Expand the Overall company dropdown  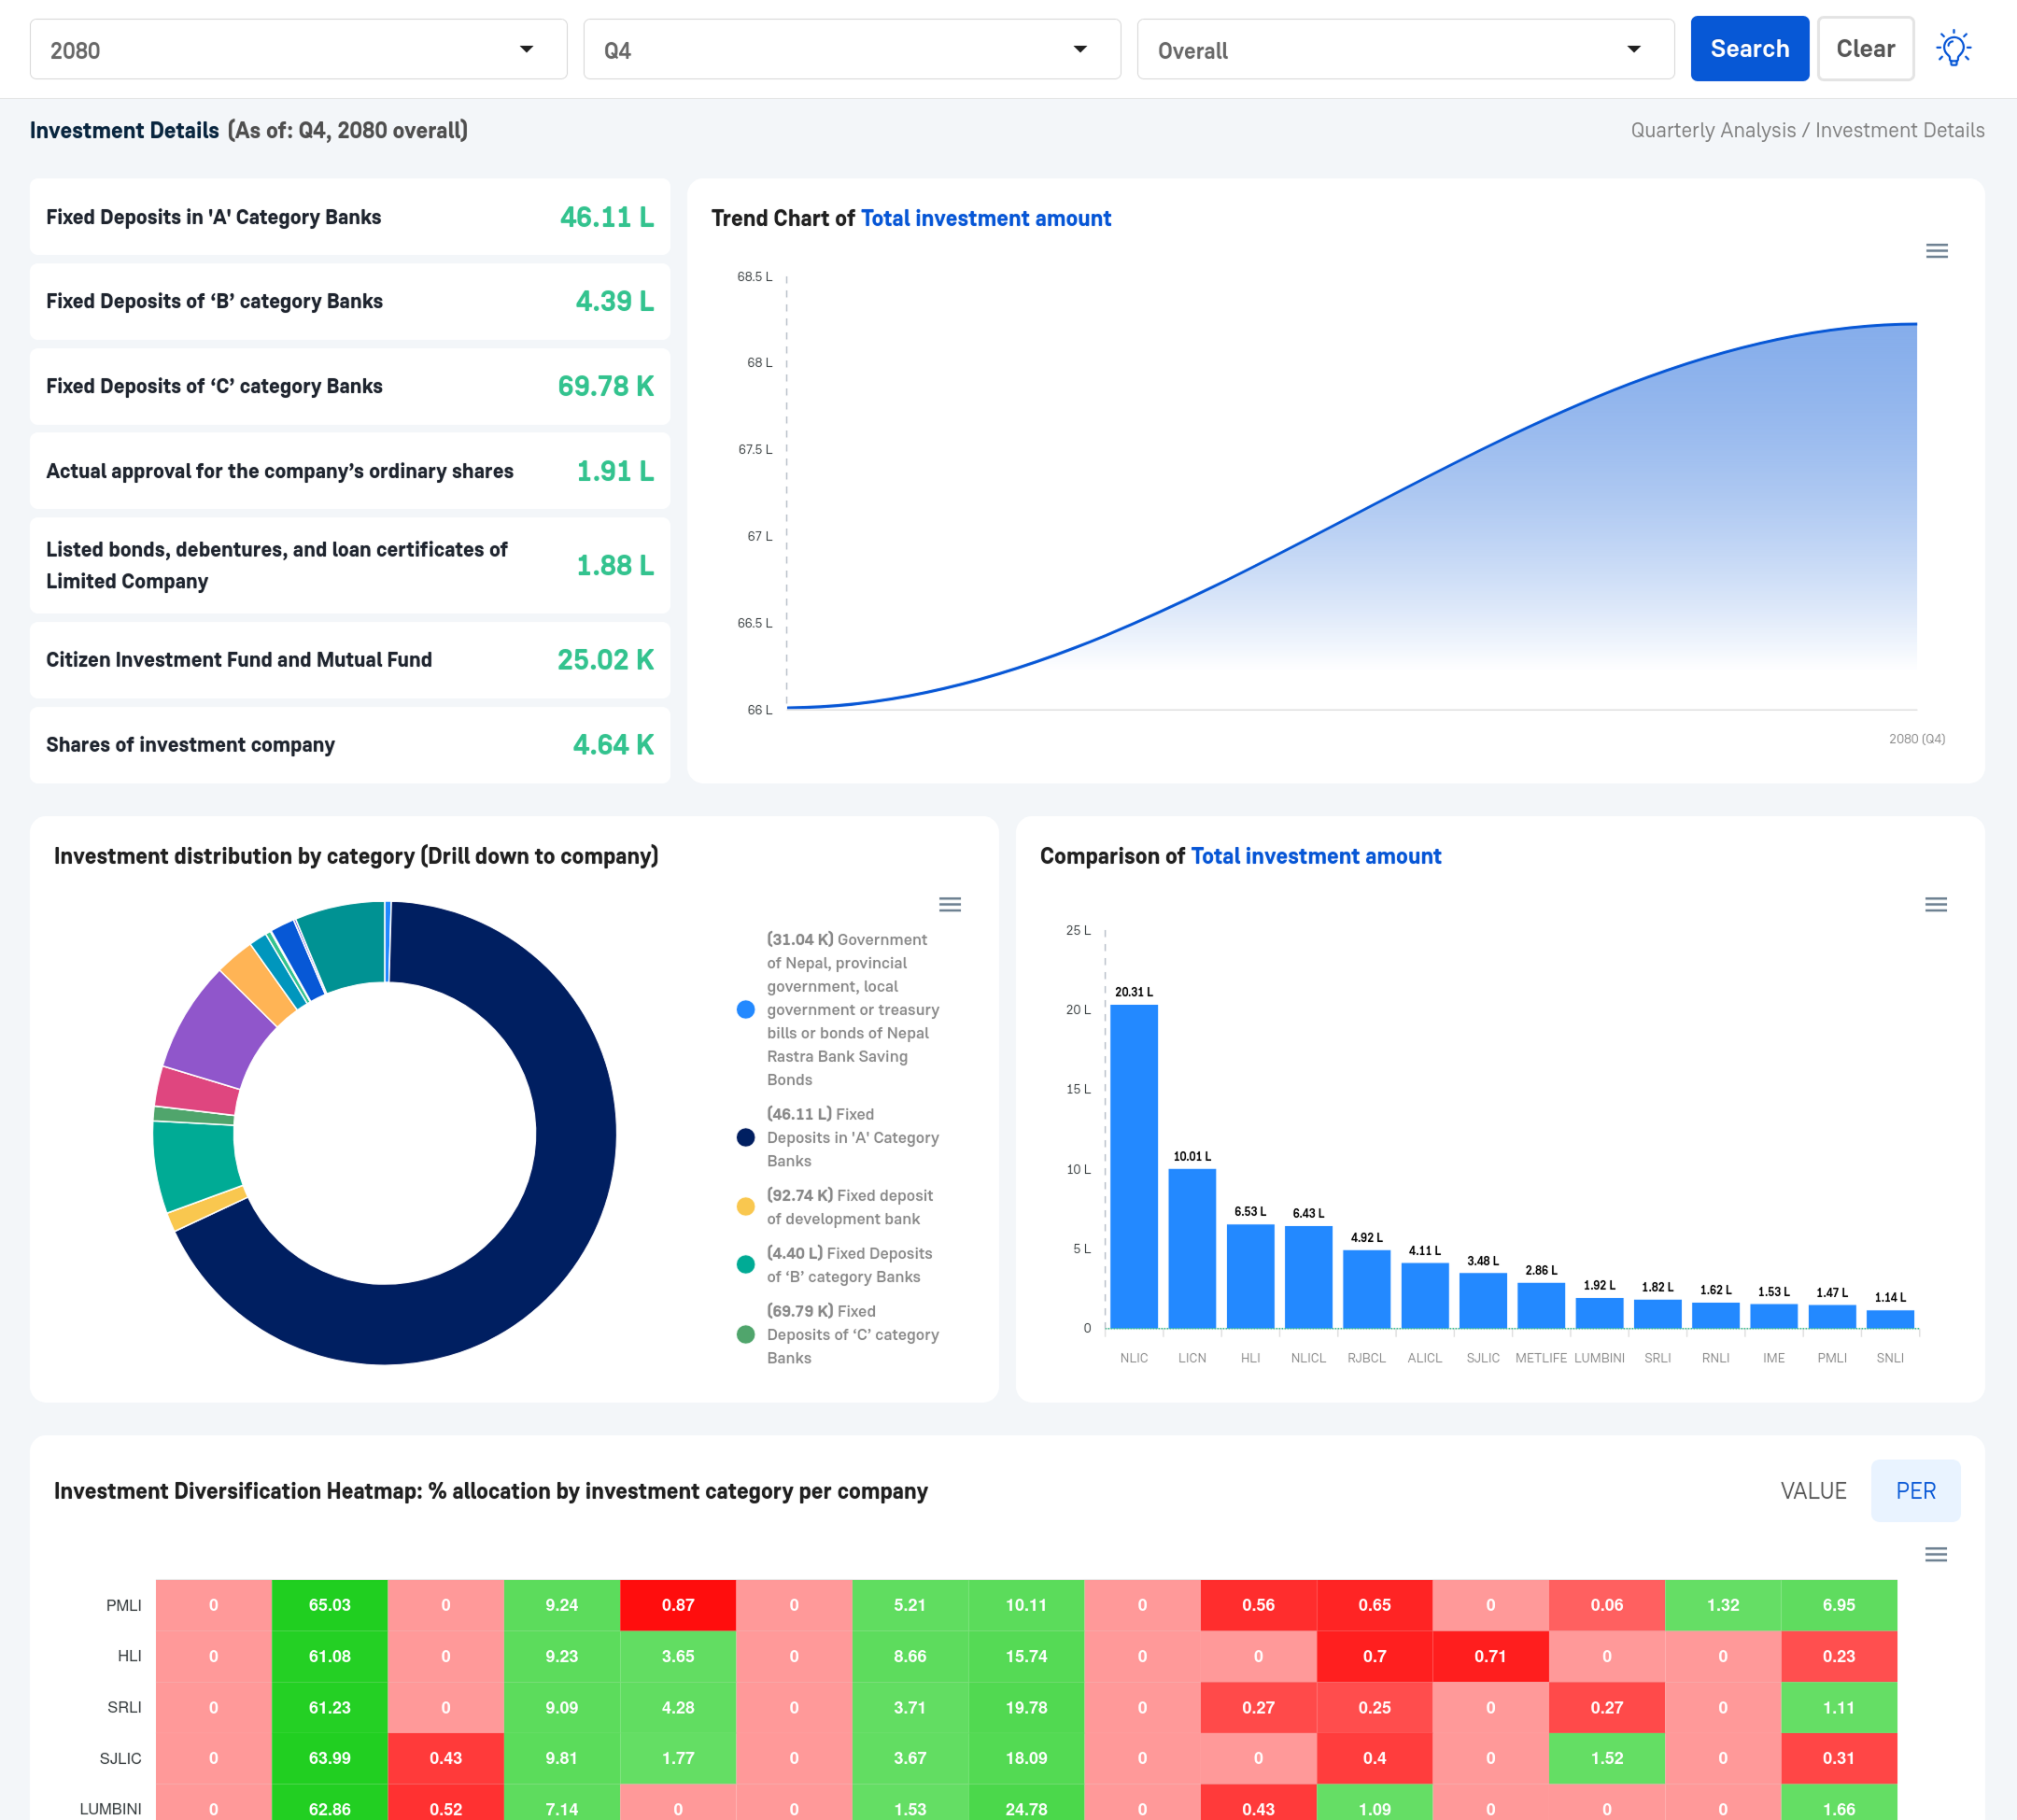pos(1404,49)
